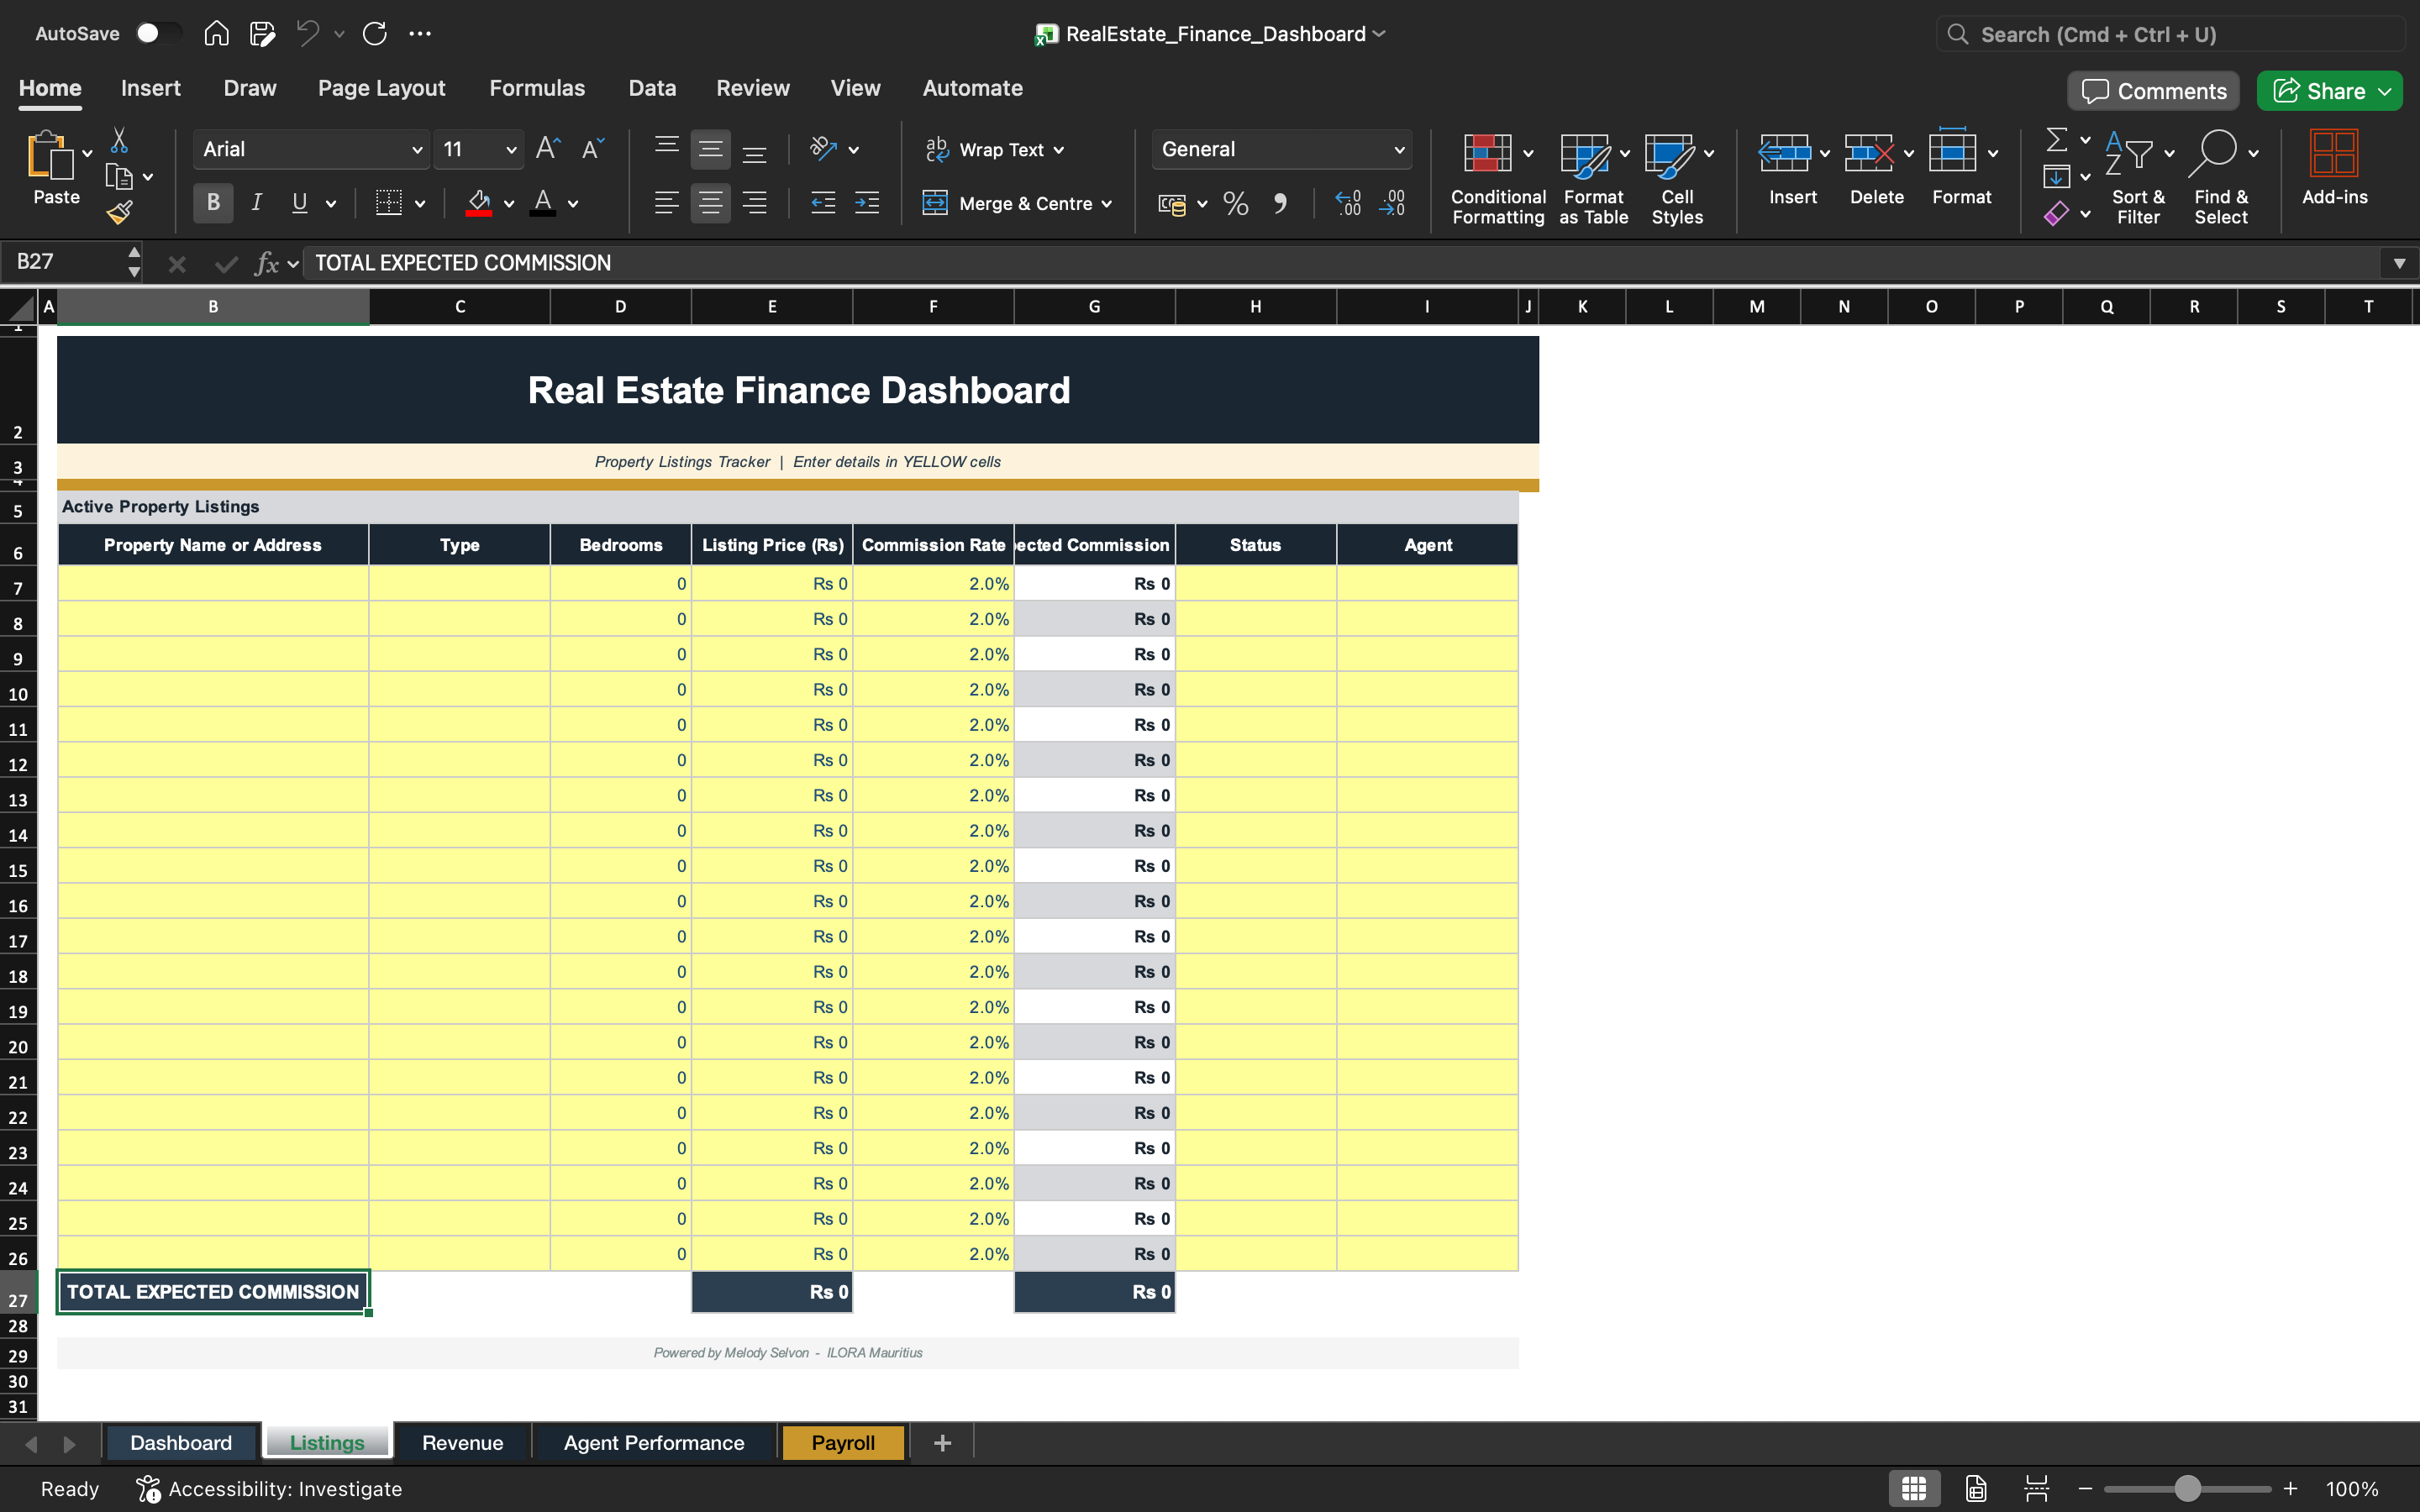Expand the formula bar
The image size is (2420, 1512).
2399,263
